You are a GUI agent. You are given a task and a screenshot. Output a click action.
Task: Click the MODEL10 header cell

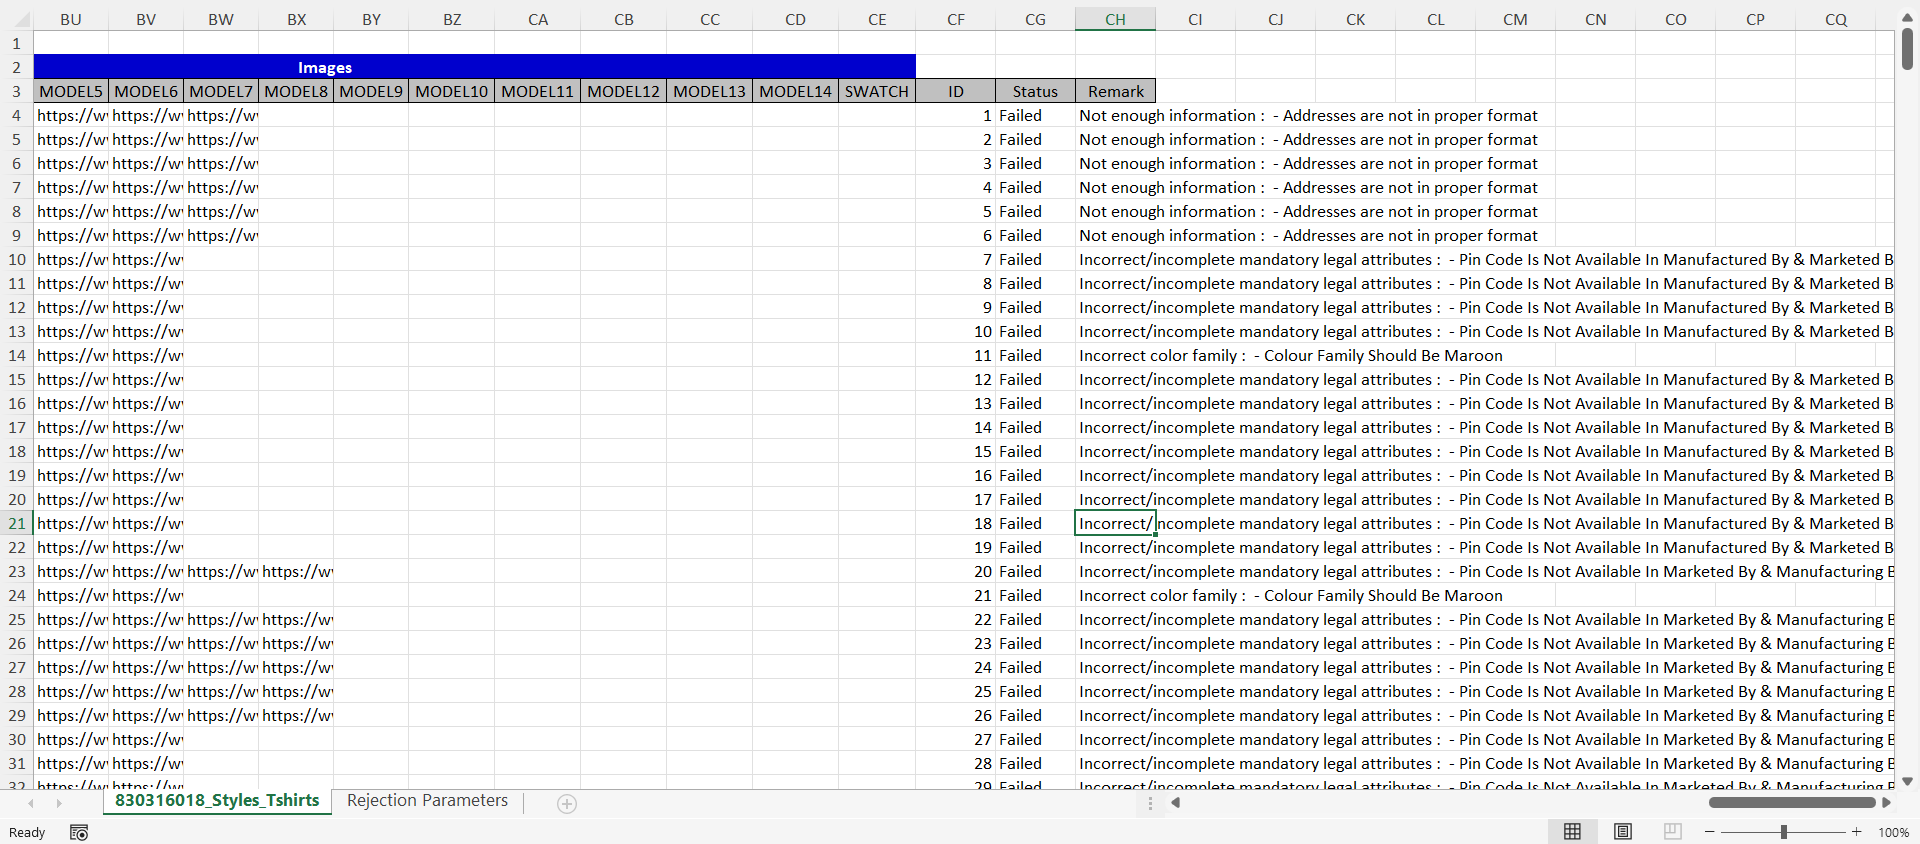tap(452, 91)
